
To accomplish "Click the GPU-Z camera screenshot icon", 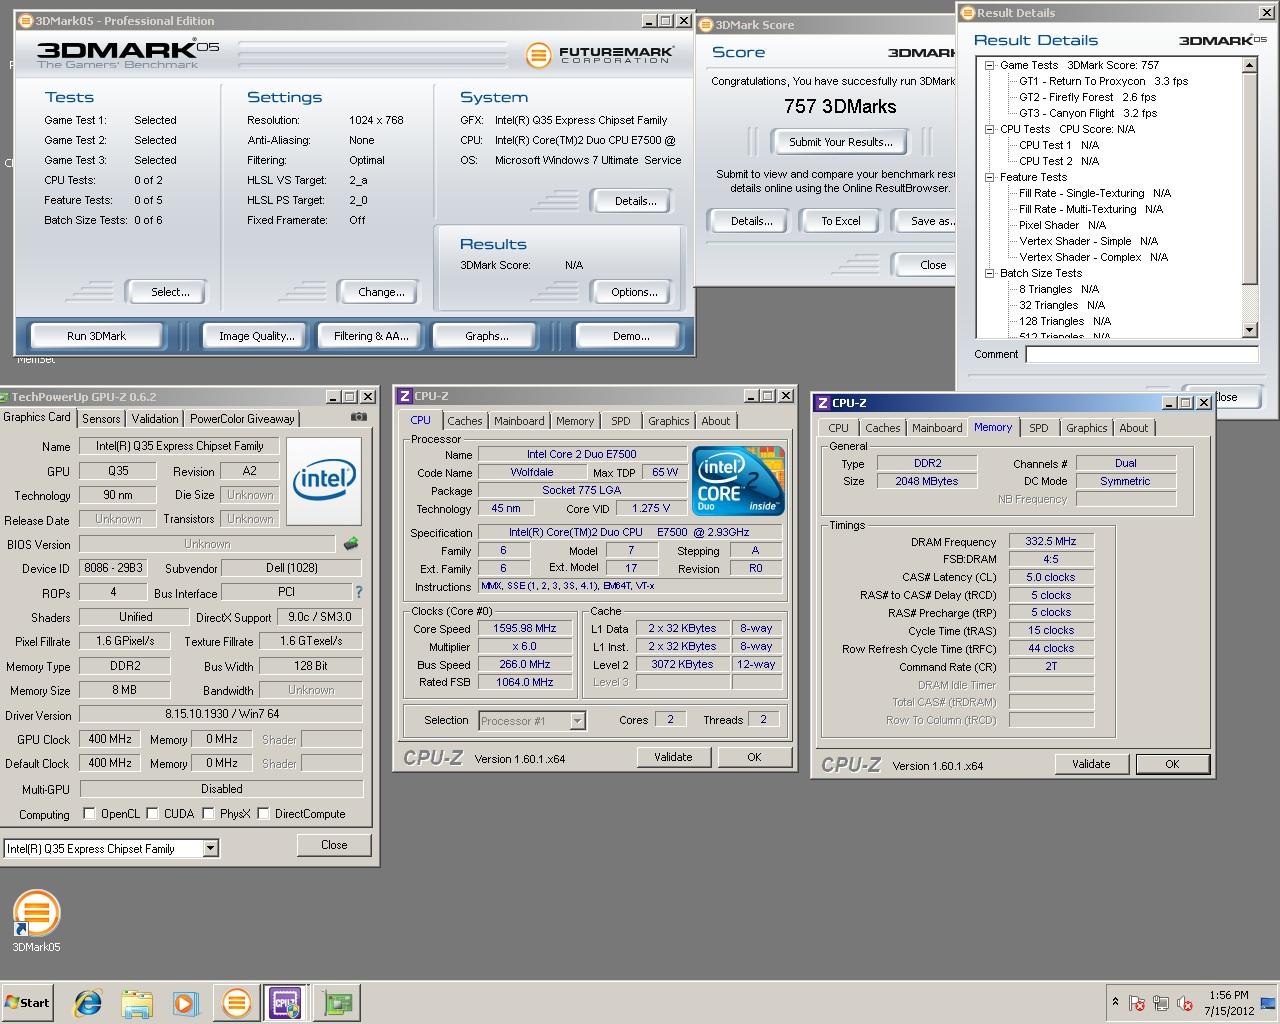I will [x=358, y=417].
